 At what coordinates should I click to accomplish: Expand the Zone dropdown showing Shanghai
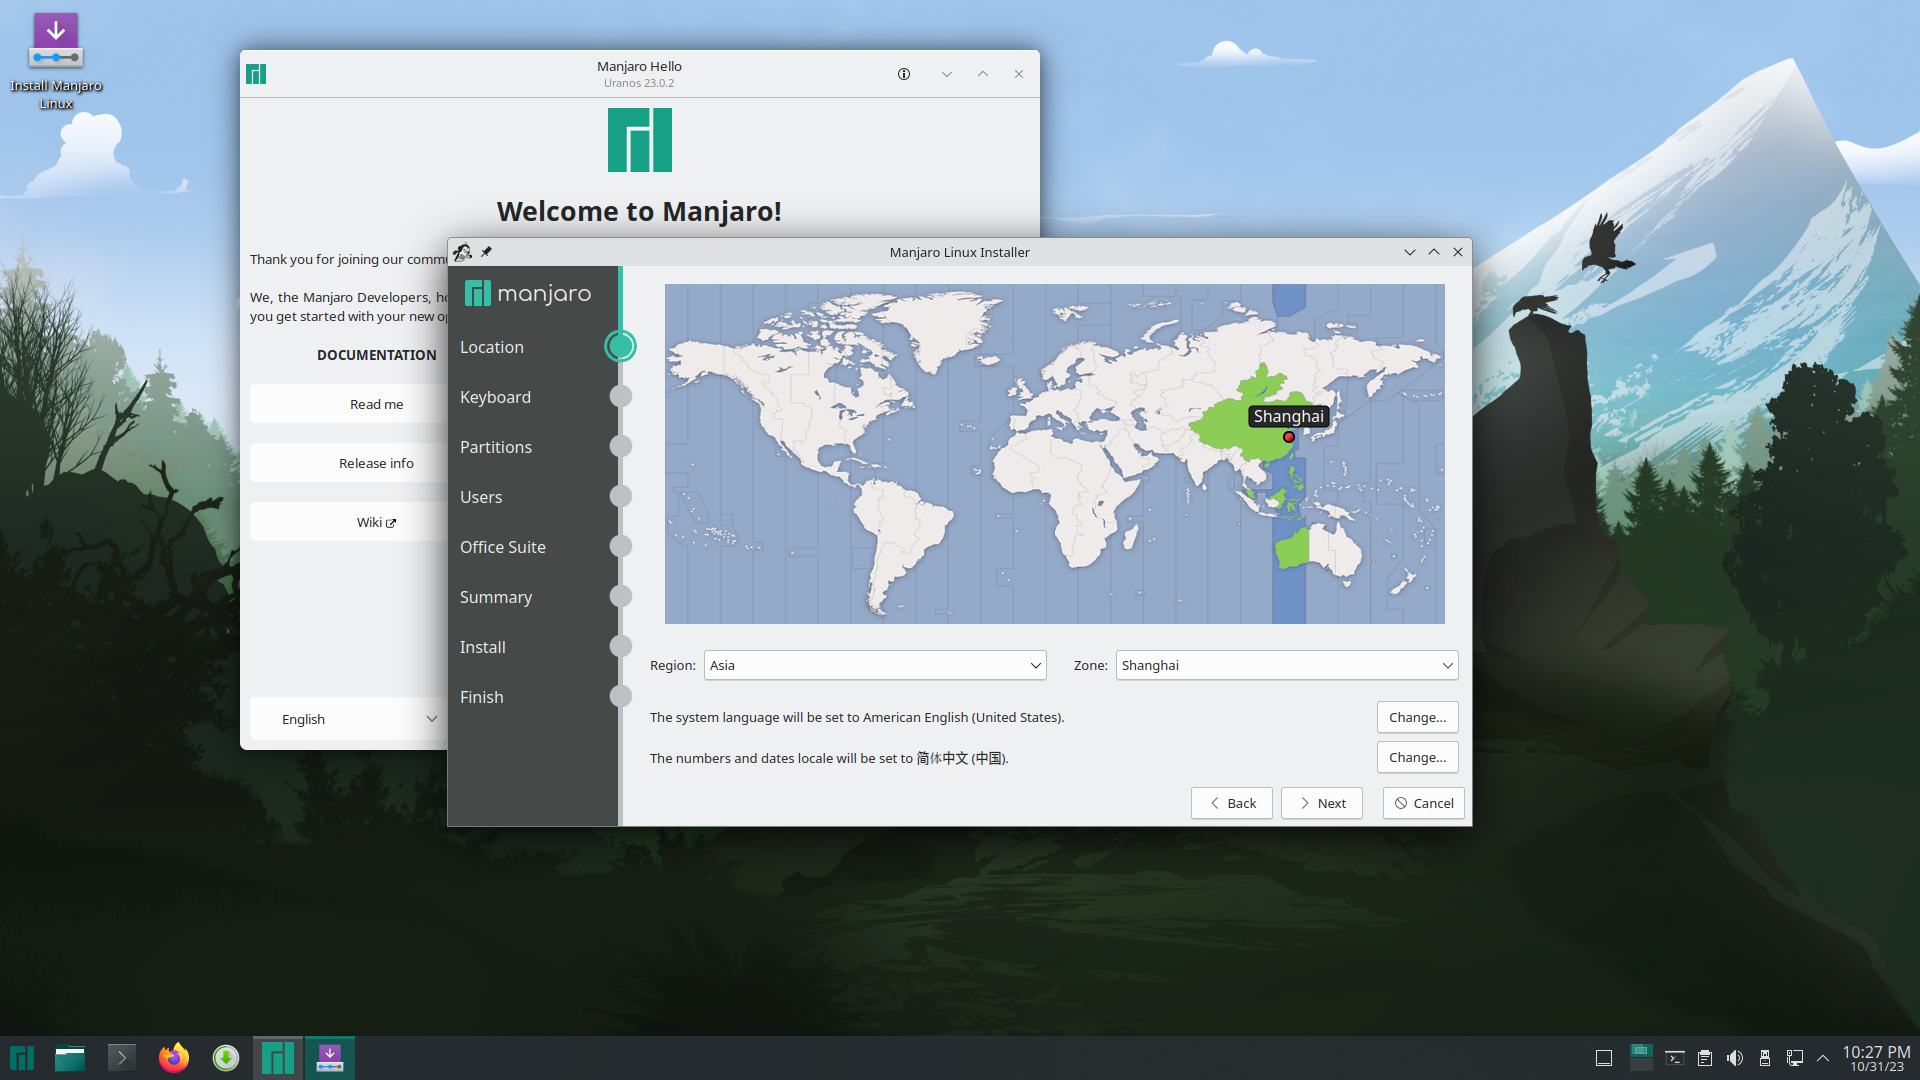click(x=1286, y=665)
